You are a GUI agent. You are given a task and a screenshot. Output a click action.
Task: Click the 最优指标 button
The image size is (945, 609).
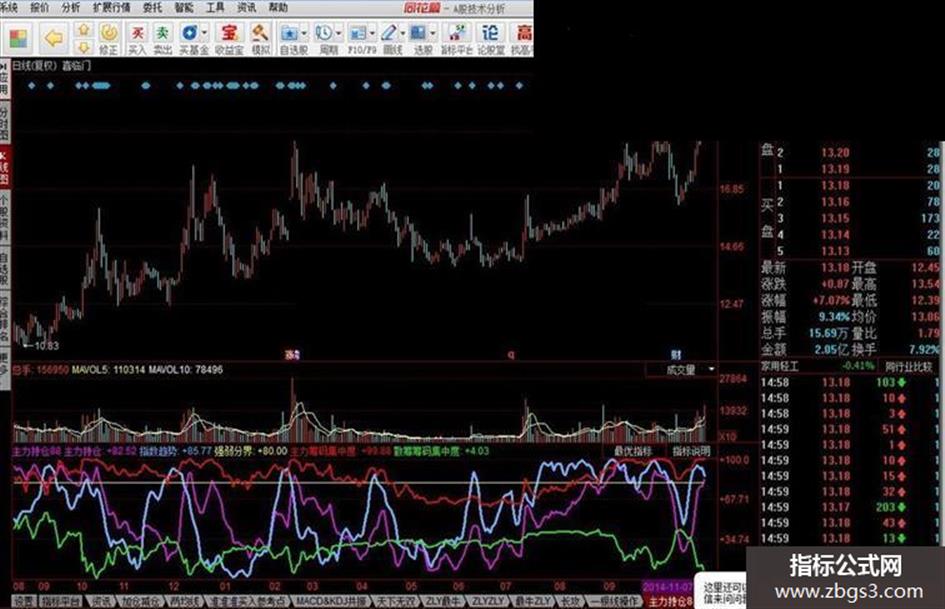[x=632, y=451]
